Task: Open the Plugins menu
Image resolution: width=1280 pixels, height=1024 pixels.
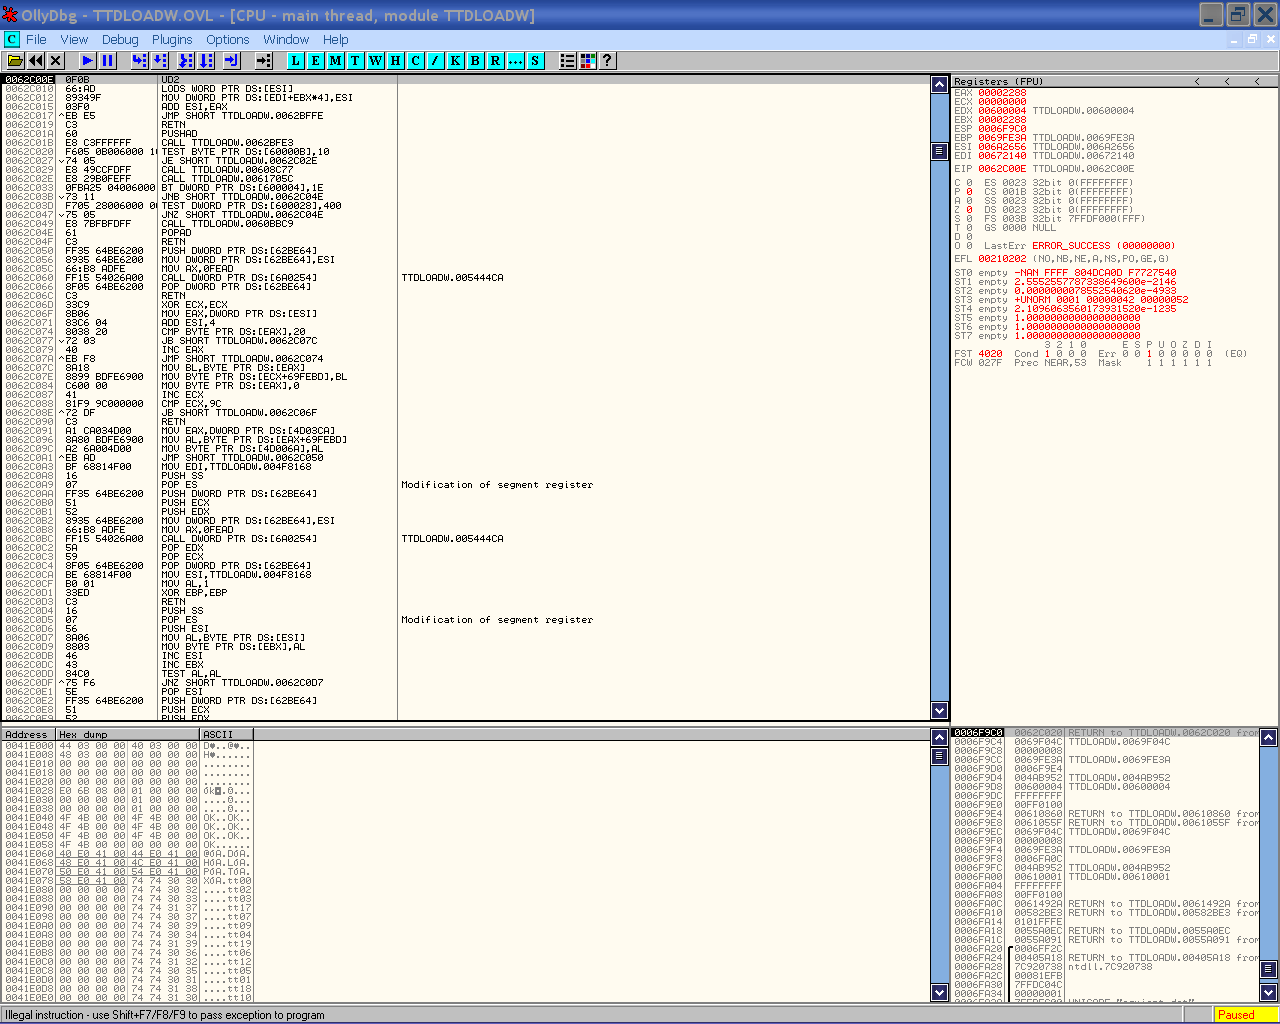Action: pyautogui.click(x=172, y=39)
